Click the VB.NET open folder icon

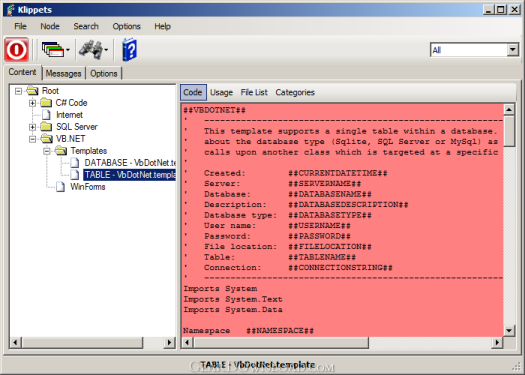(x=47, y=139)
